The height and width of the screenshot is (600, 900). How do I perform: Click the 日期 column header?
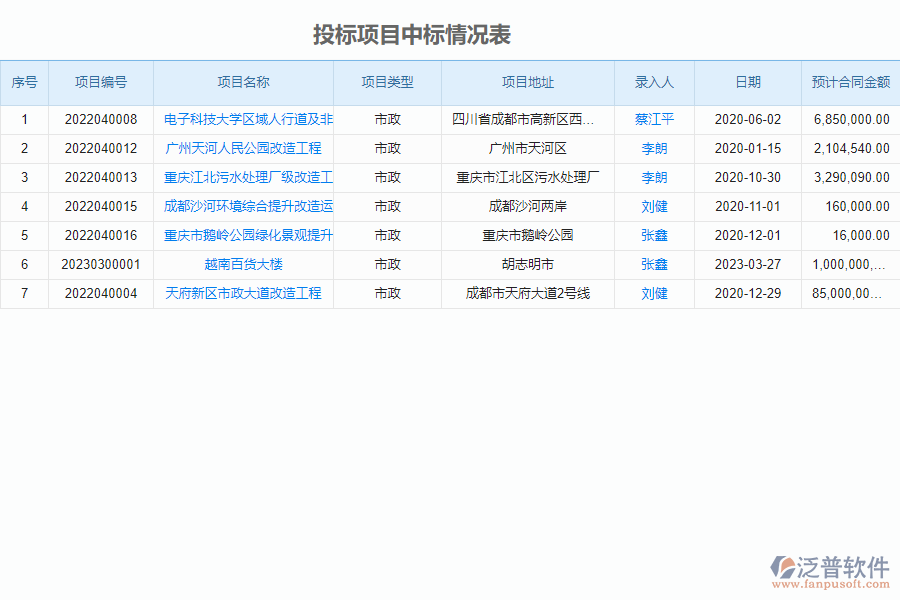click(x=748, y=83)
